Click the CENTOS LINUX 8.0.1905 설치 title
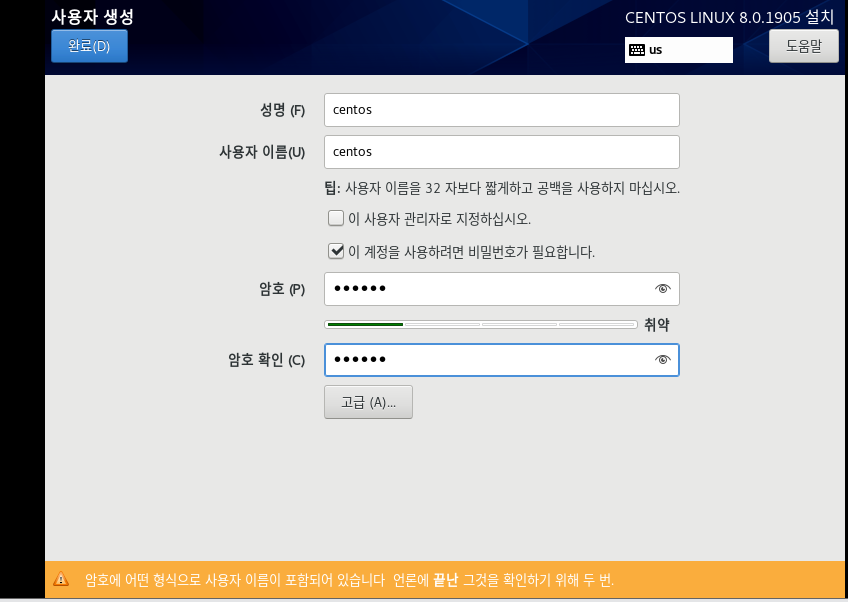The width and height of the screenshot is (848, 602). pyautogui.click(x=730, y=17)
